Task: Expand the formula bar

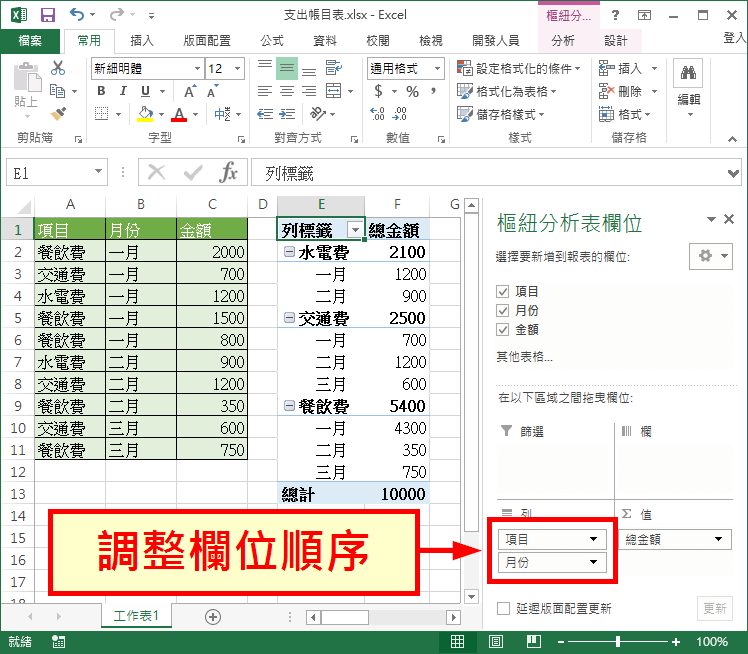Action: (733, 173)
